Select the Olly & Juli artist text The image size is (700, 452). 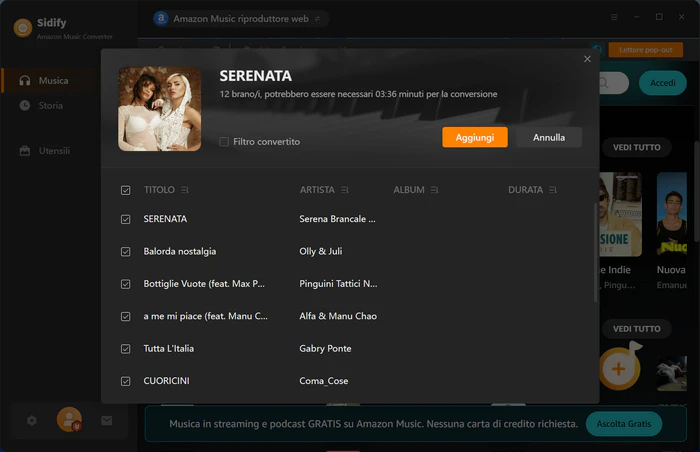click(321, 251)
